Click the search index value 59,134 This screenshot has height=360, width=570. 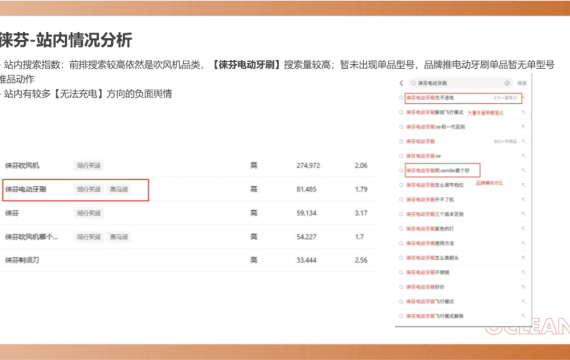[306, 213]
